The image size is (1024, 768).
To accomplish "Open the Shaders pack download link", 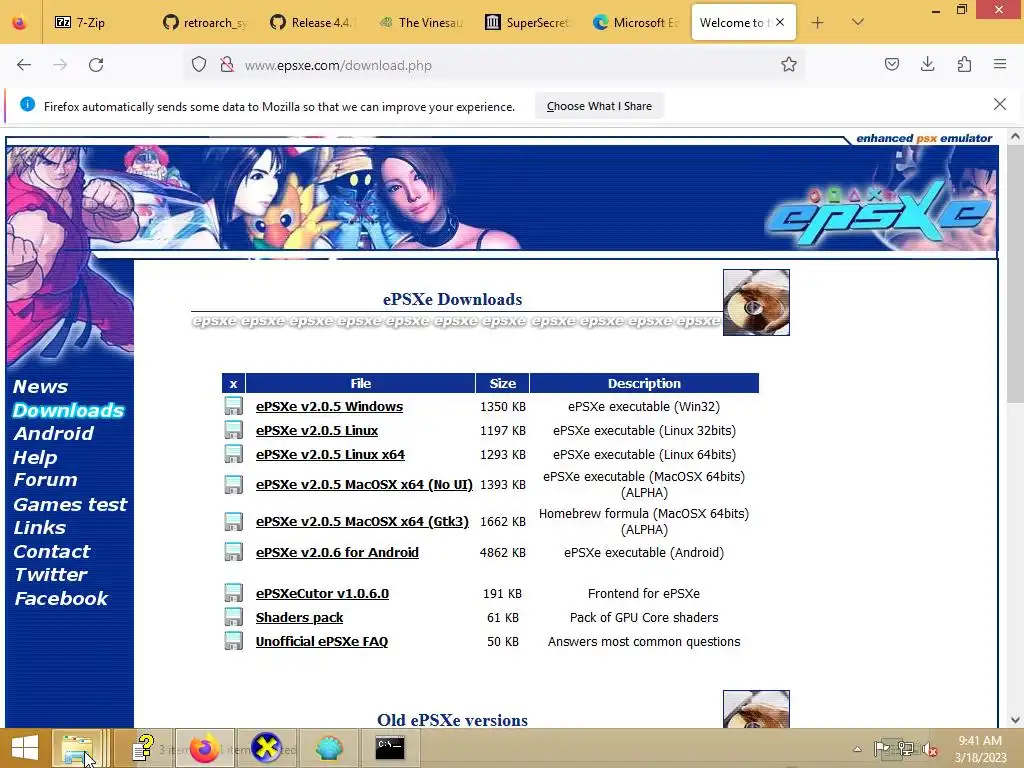I will pyautogui.click(x=299, y=618).
